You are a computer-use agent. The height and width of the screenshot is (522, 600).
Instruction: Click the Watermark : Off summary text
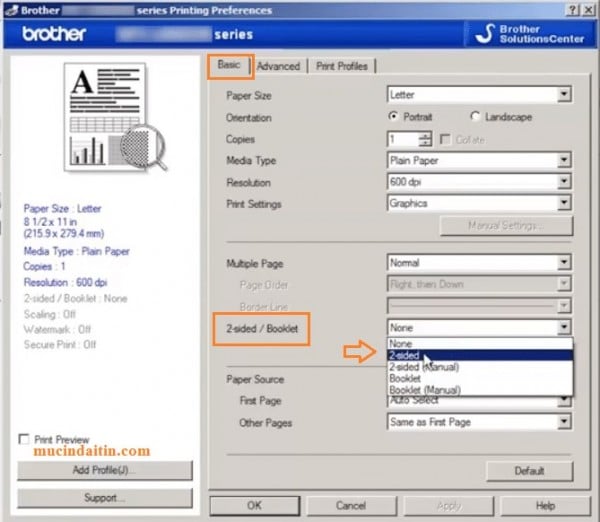(57, 330)
